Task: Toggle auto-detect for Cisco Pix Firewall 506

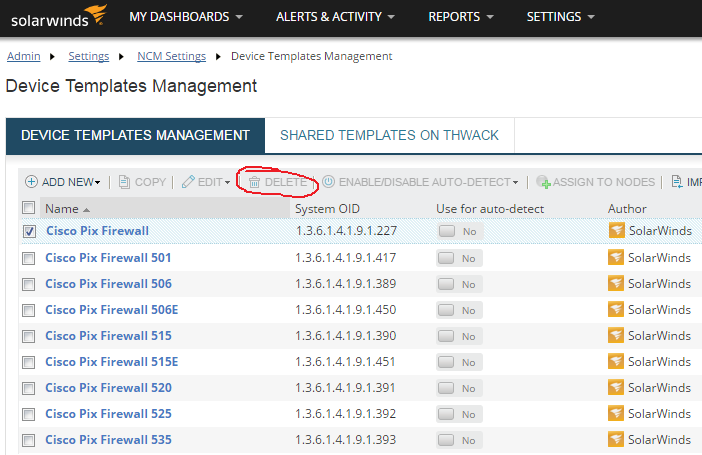Action: 459,284
